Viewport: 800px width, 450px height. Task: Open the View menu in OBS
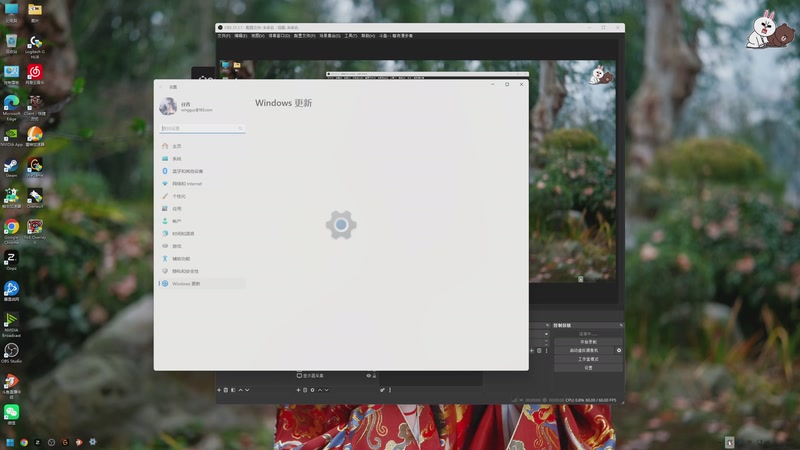pyautogui.click(x=258, y=36)
